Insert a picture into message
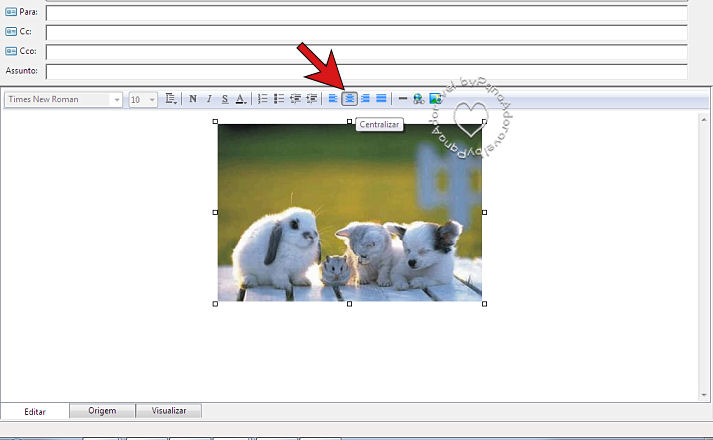The height and width of the screenshot is (440, 713). pos(435,99)
